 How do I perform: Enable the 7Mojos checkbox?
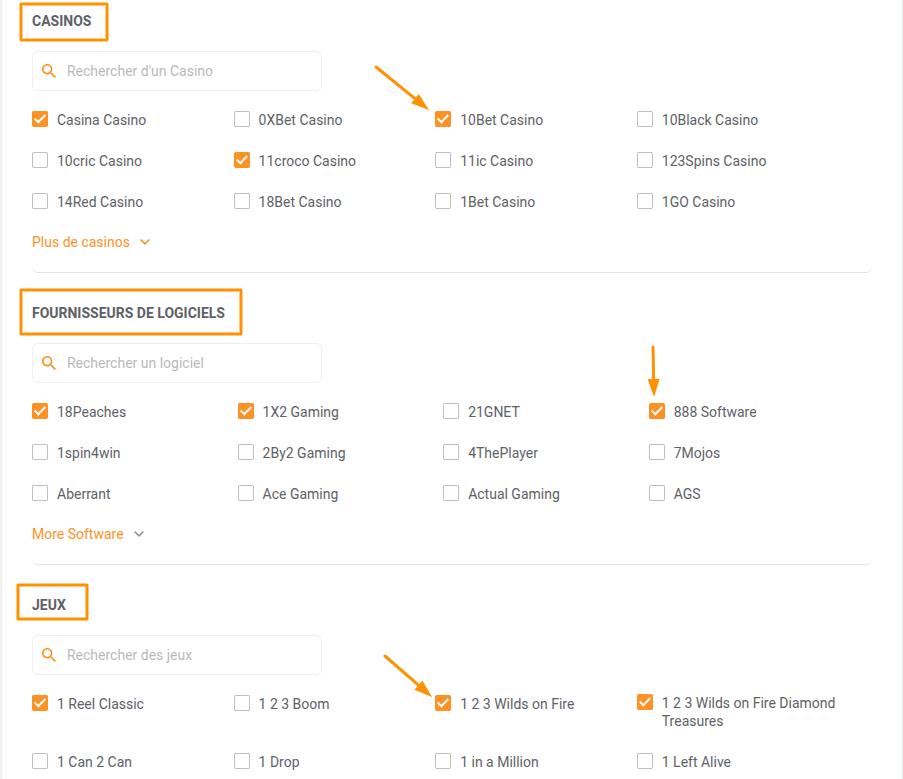coord(657,452)
